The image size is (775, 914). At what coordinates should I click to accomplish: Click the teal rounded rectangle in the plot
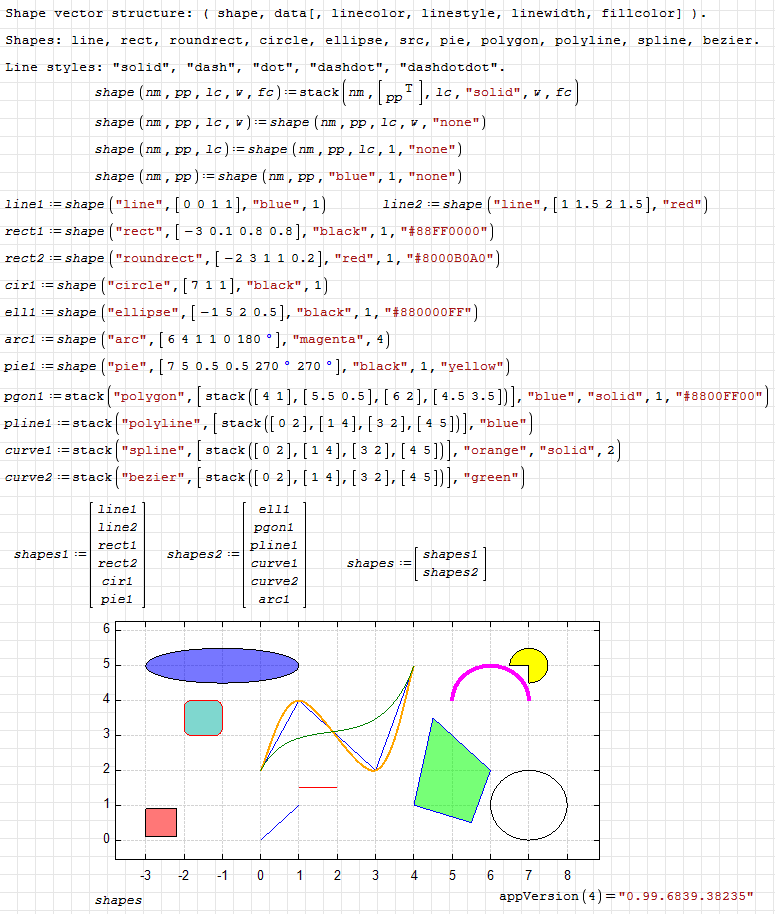pos(203,718)
